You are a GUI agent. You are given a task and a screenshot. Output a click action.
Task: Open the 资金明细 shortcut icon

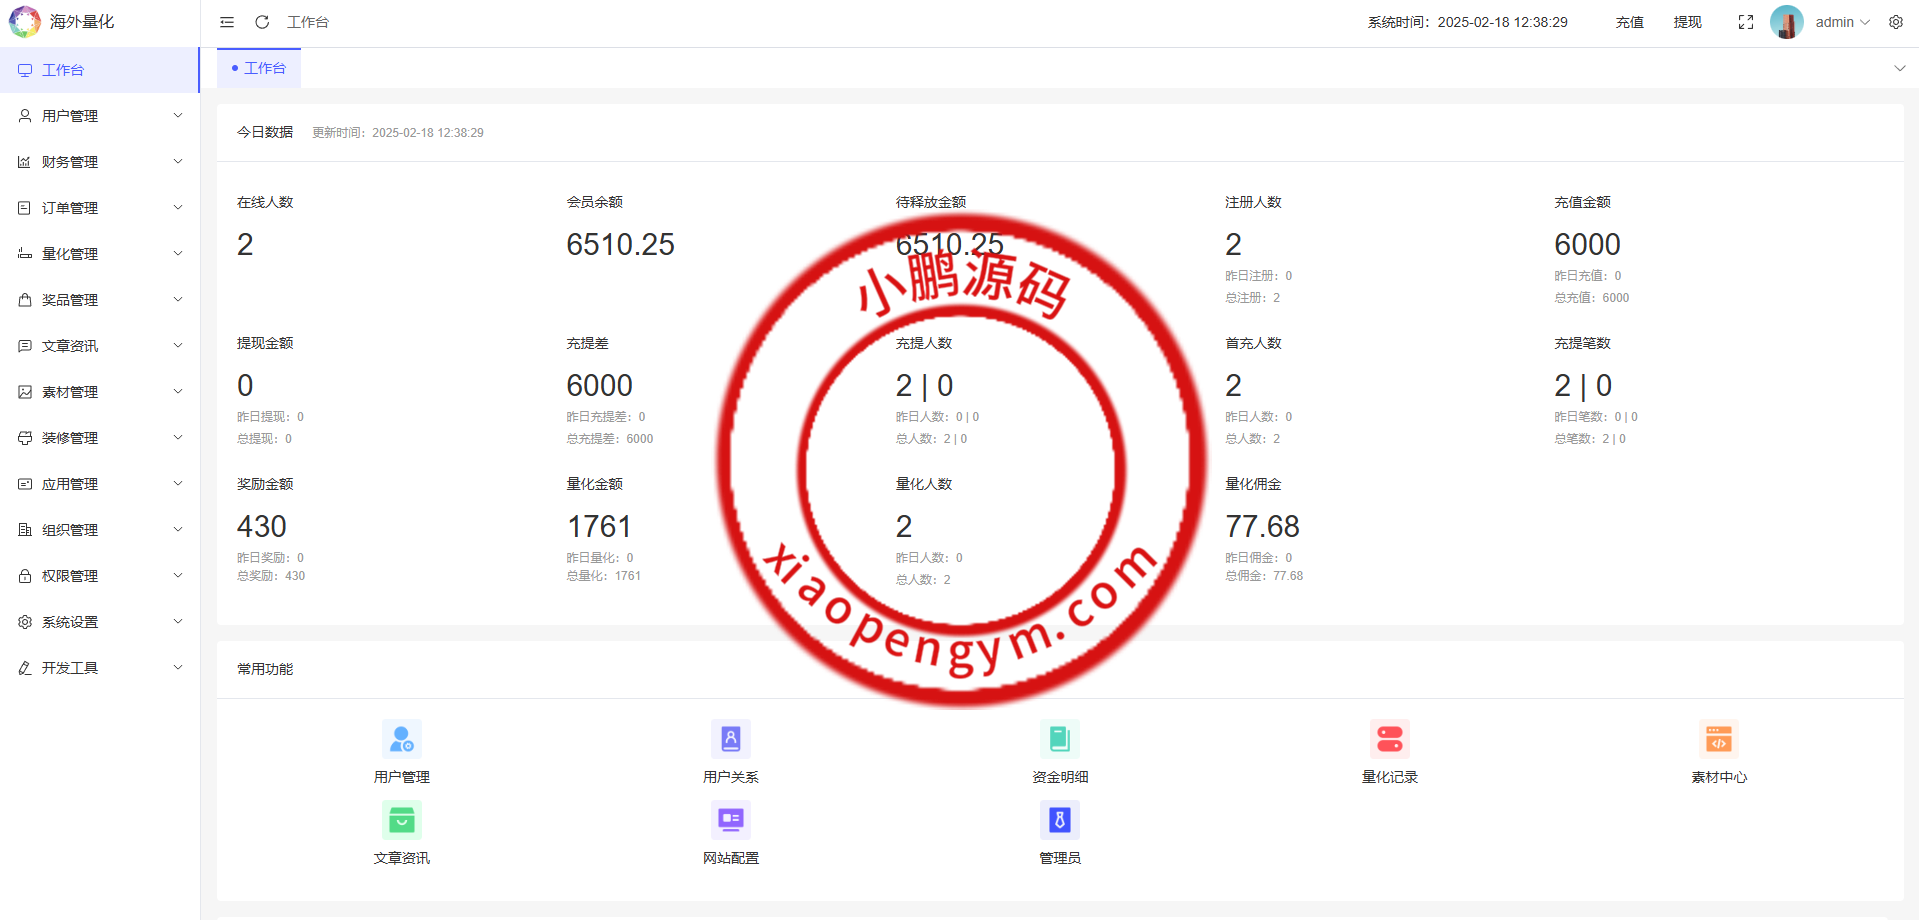1059,740
